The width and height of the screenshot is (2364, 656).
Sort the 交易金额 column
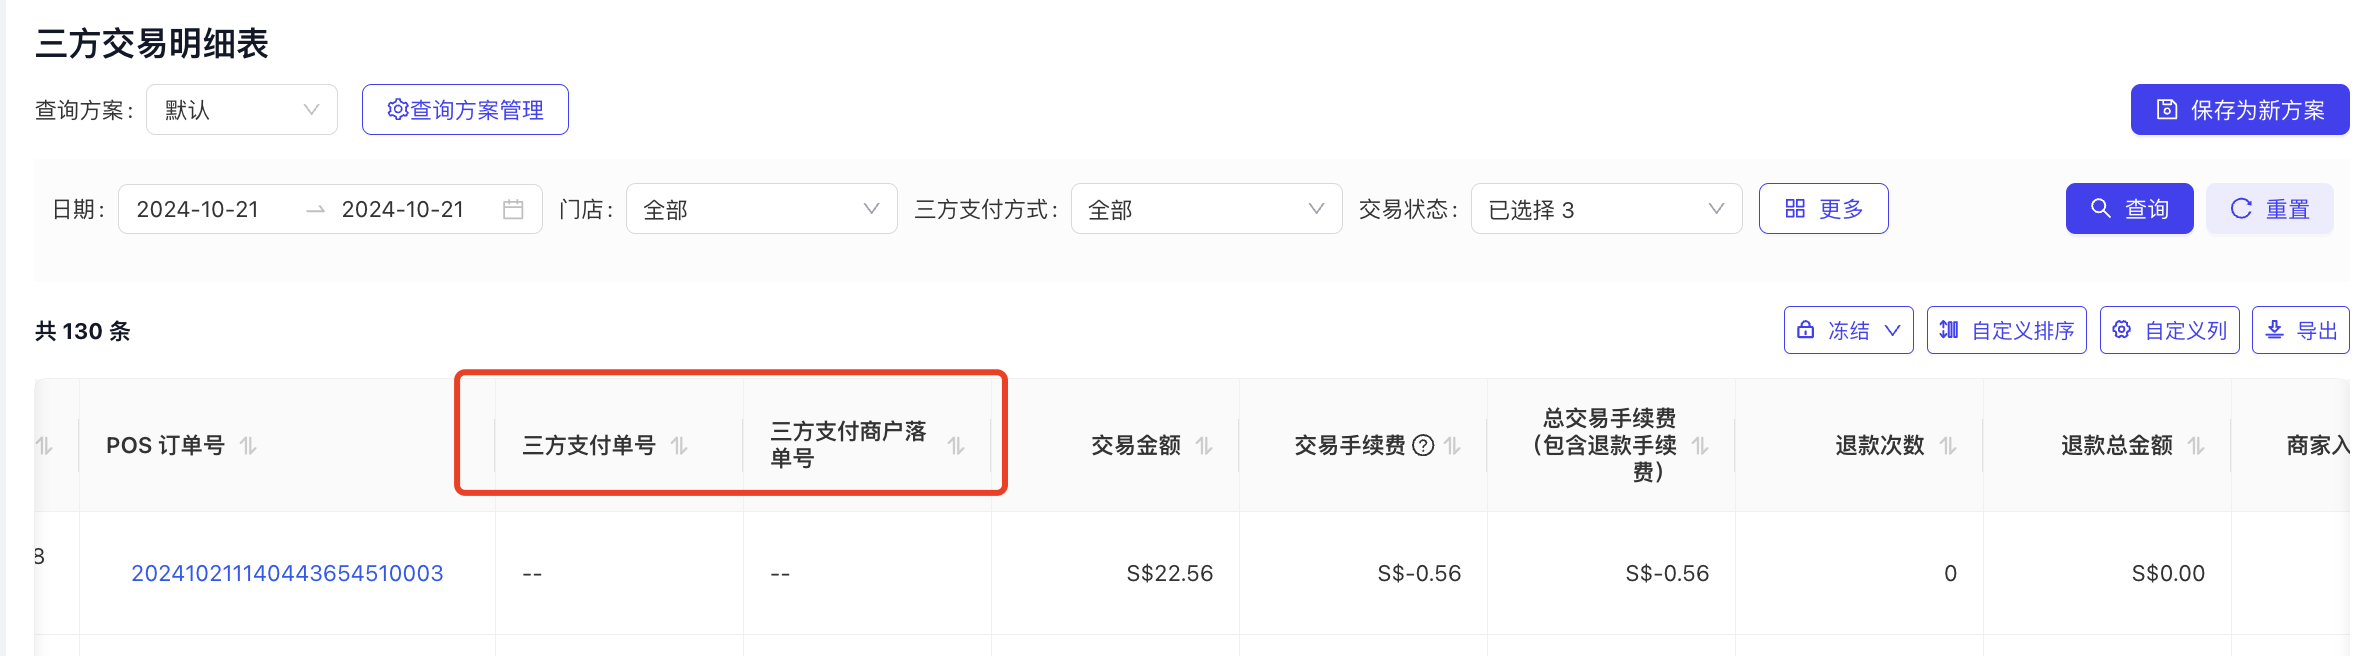[x=1204, y=446]
